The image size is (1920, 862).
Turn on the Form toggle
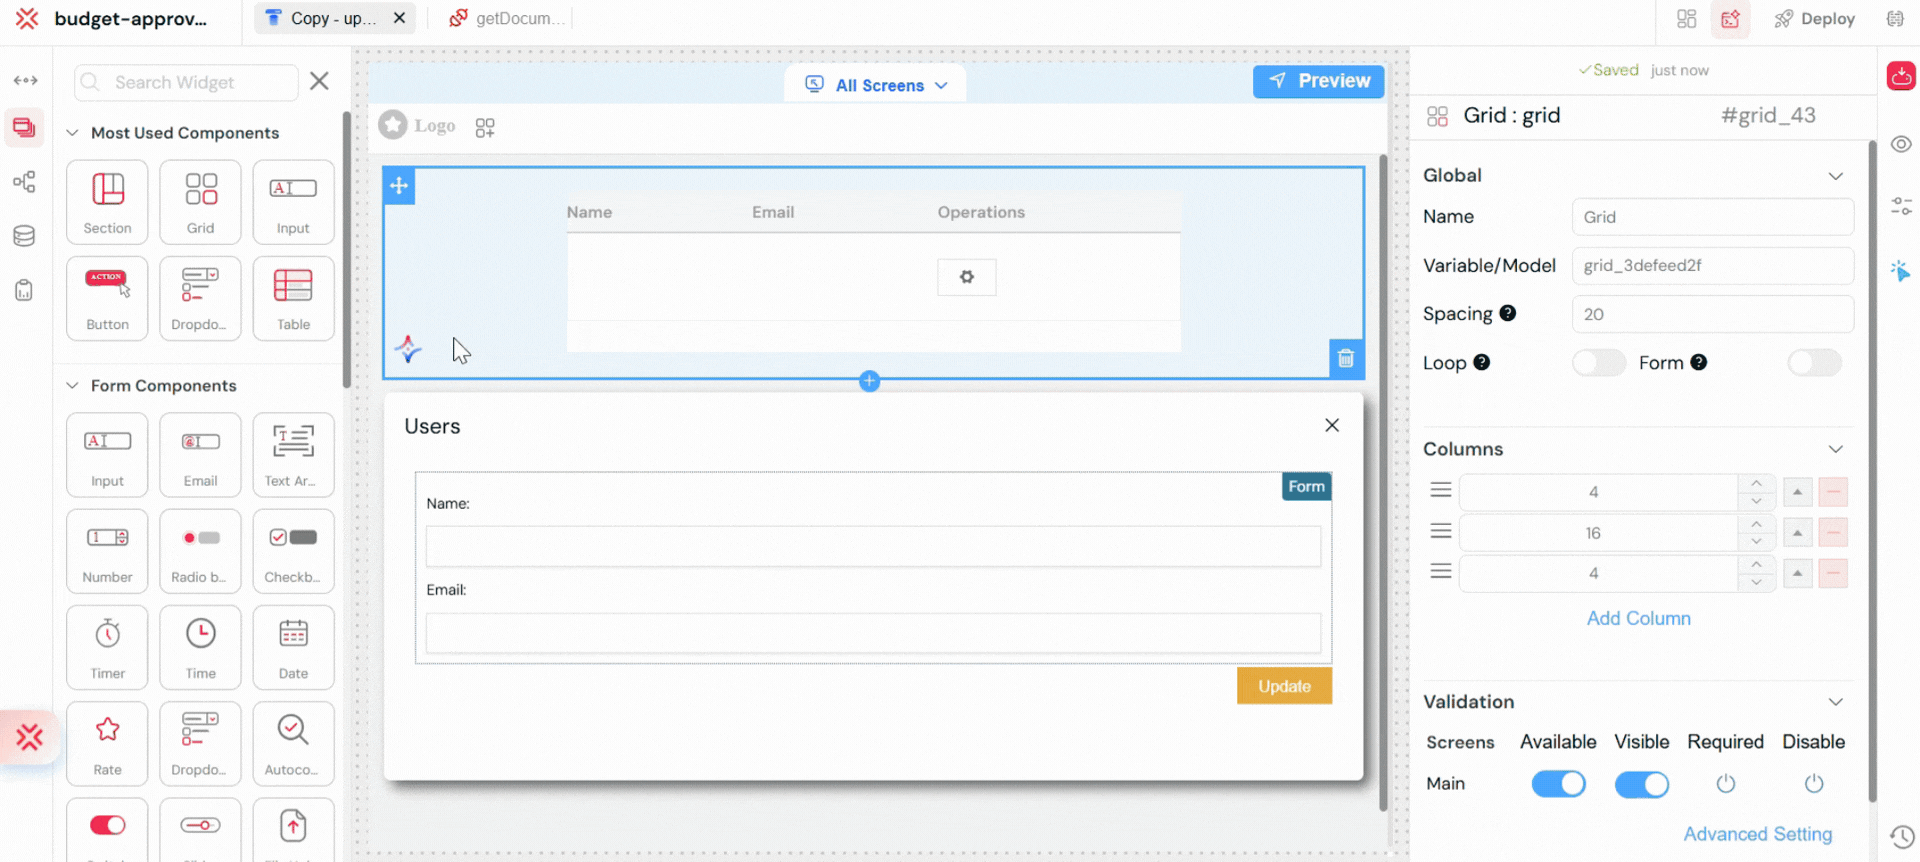pos(1814,363)
